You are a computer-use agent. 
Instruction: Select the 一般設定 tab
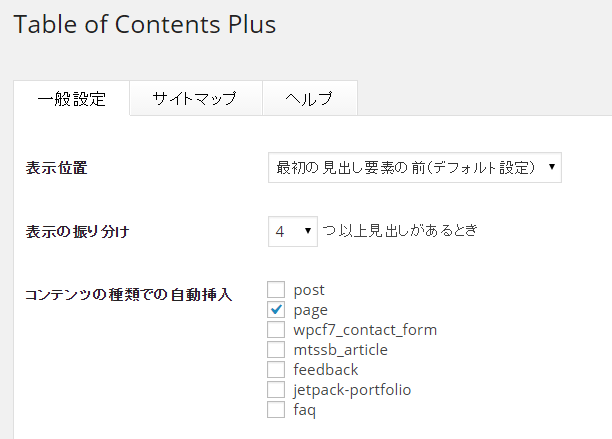pos(71,99)
